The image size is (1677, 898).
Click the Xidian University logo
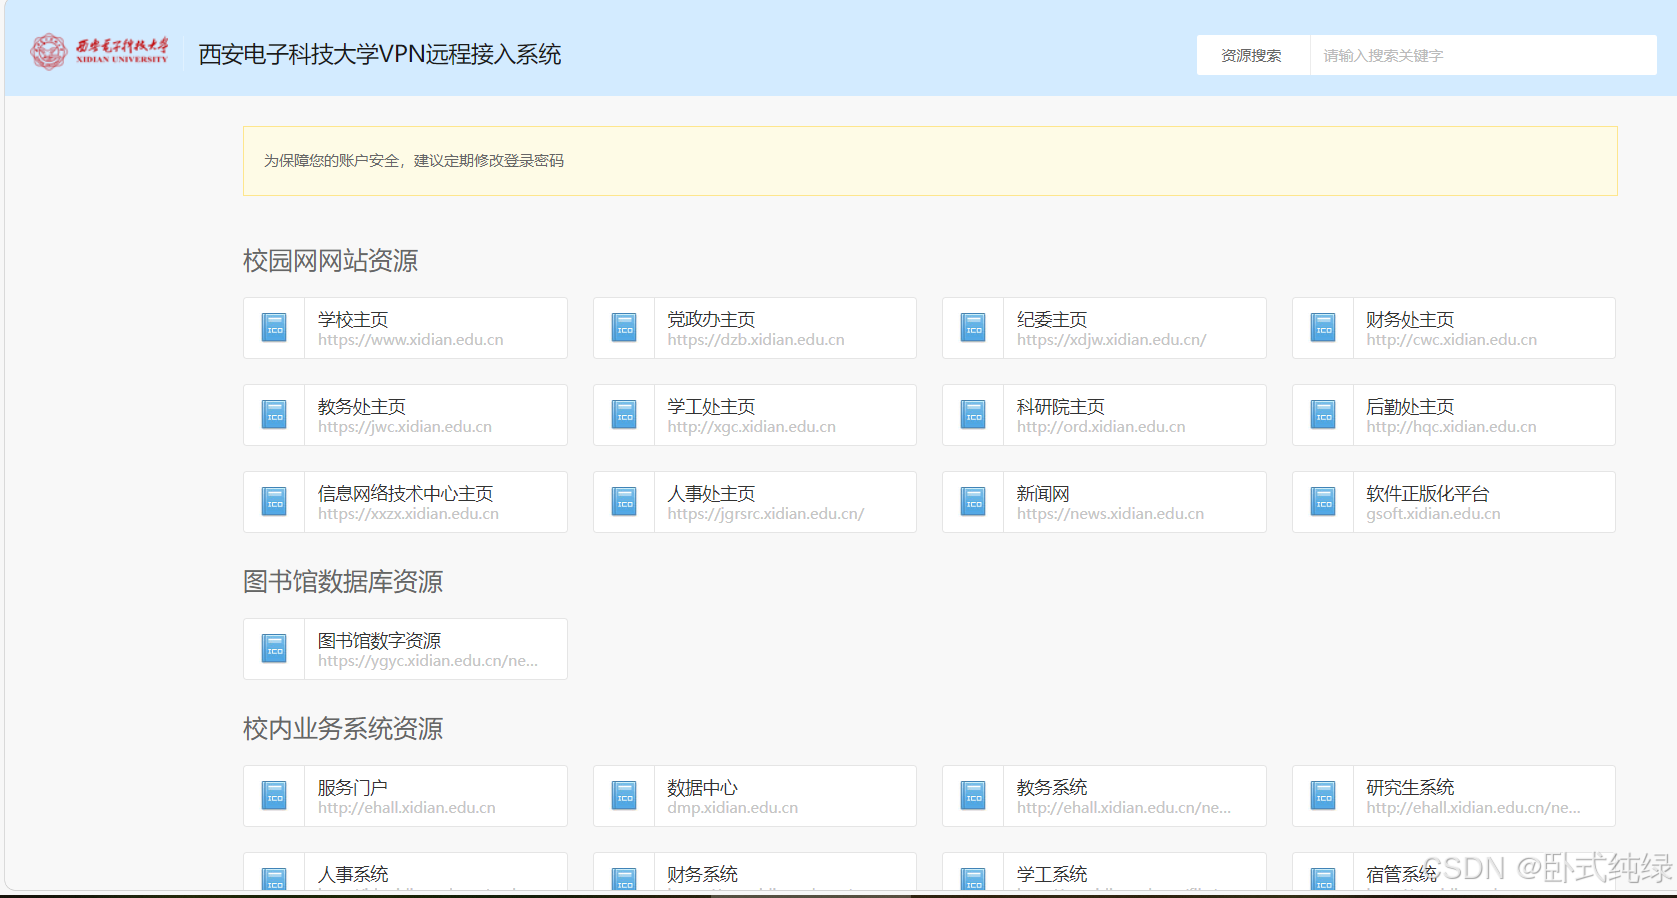point(99,52)
